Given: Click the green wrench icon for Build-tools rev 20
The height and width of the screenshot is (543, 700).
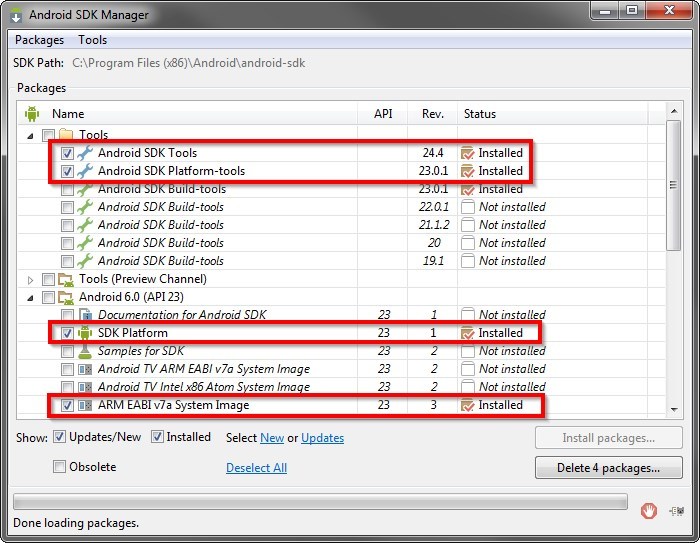Looking at the screenshot, I should (x=85, y=243).
